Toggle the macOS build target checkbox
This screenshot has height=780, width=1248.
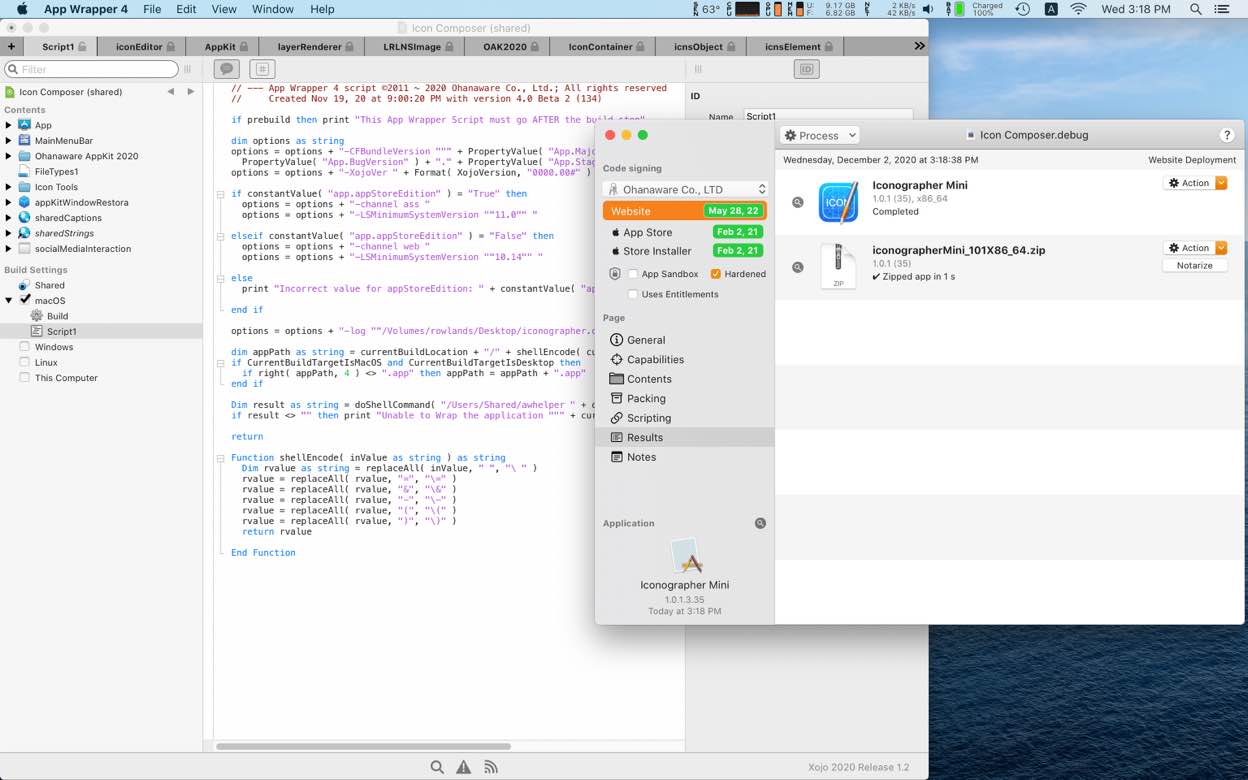[25, 300]
